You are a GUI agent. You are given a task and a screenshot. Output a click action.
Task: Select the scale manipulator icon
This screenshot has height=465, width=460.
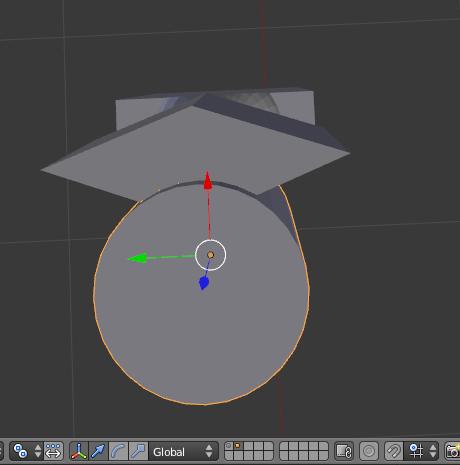[138, 451]
